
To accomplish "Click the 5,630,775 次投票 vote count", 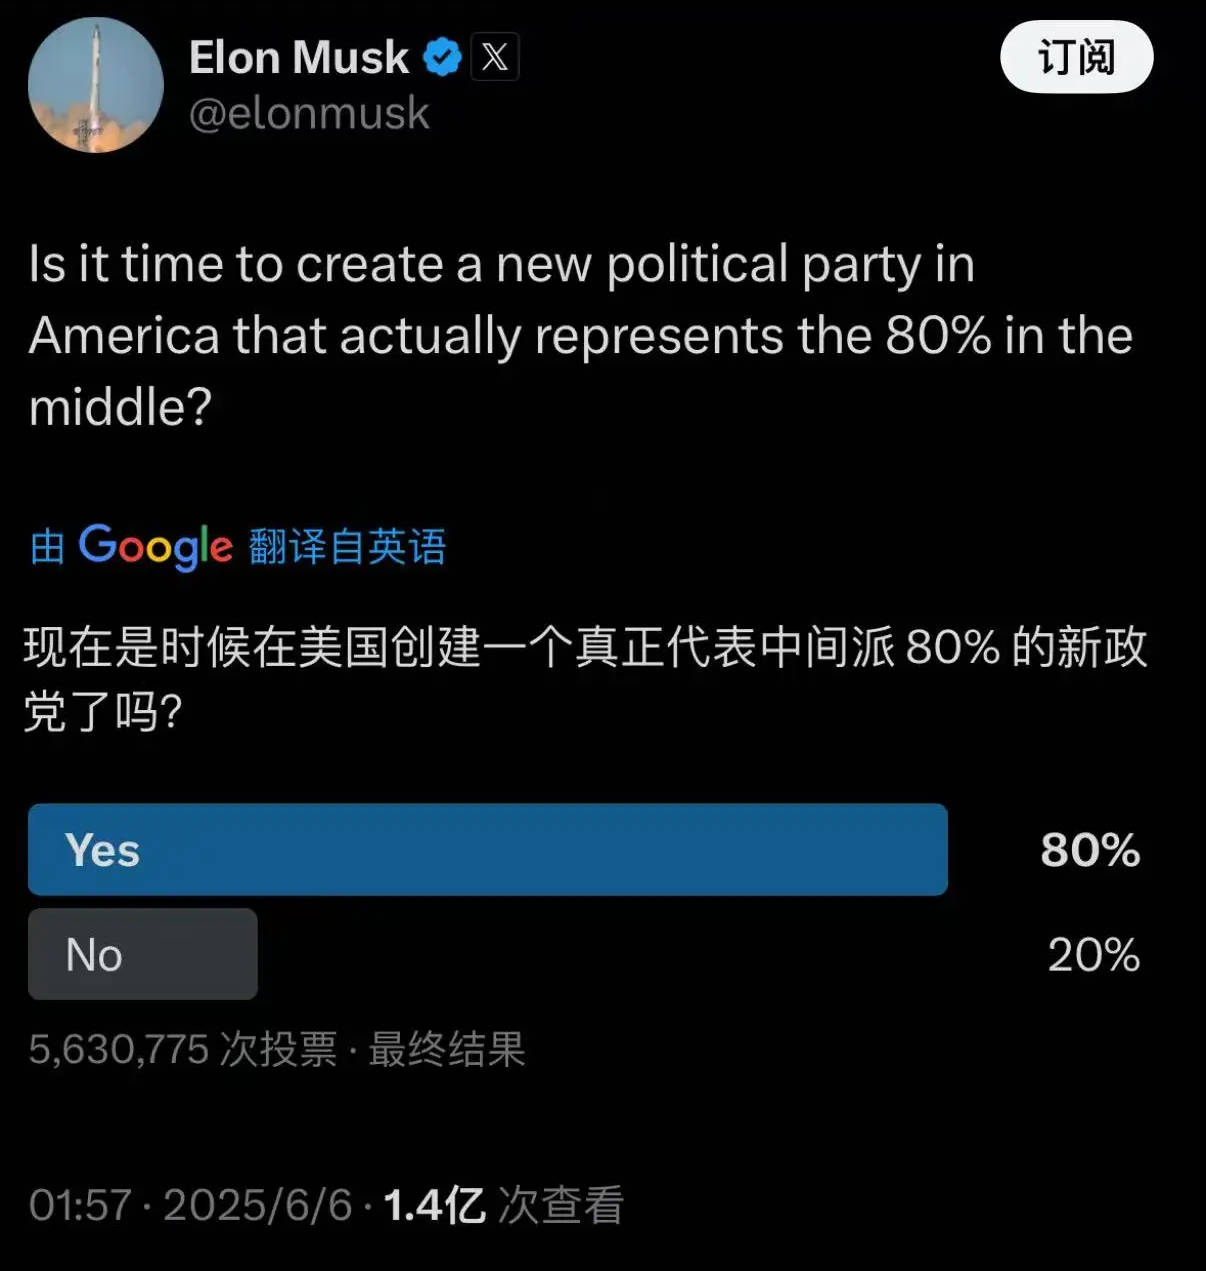I will point(182,1050).
